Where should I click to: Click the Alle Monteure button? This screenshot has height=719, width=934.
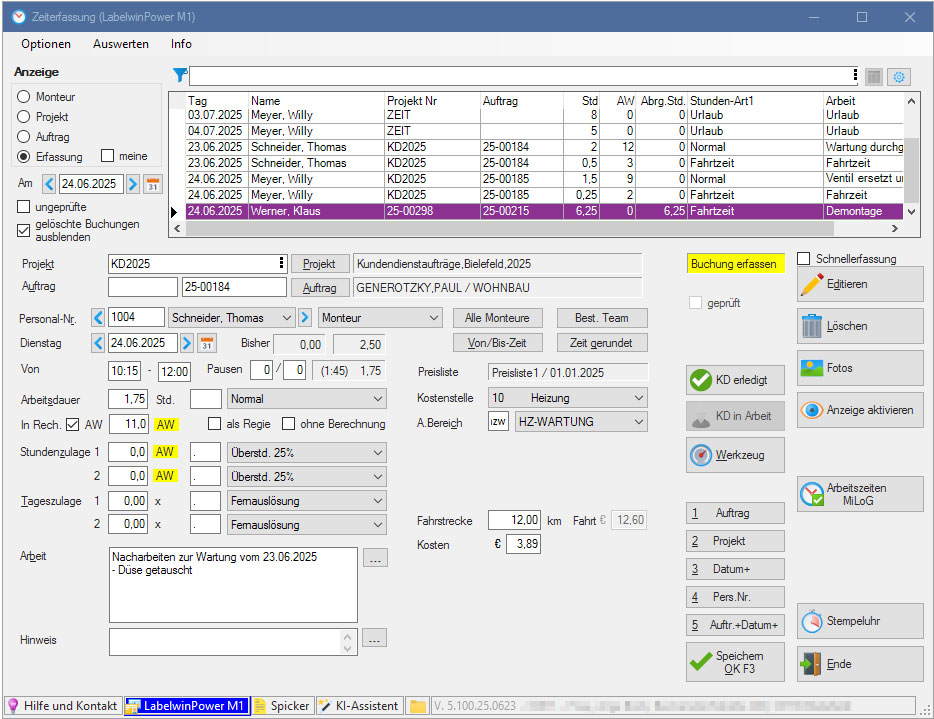point(497,318)
